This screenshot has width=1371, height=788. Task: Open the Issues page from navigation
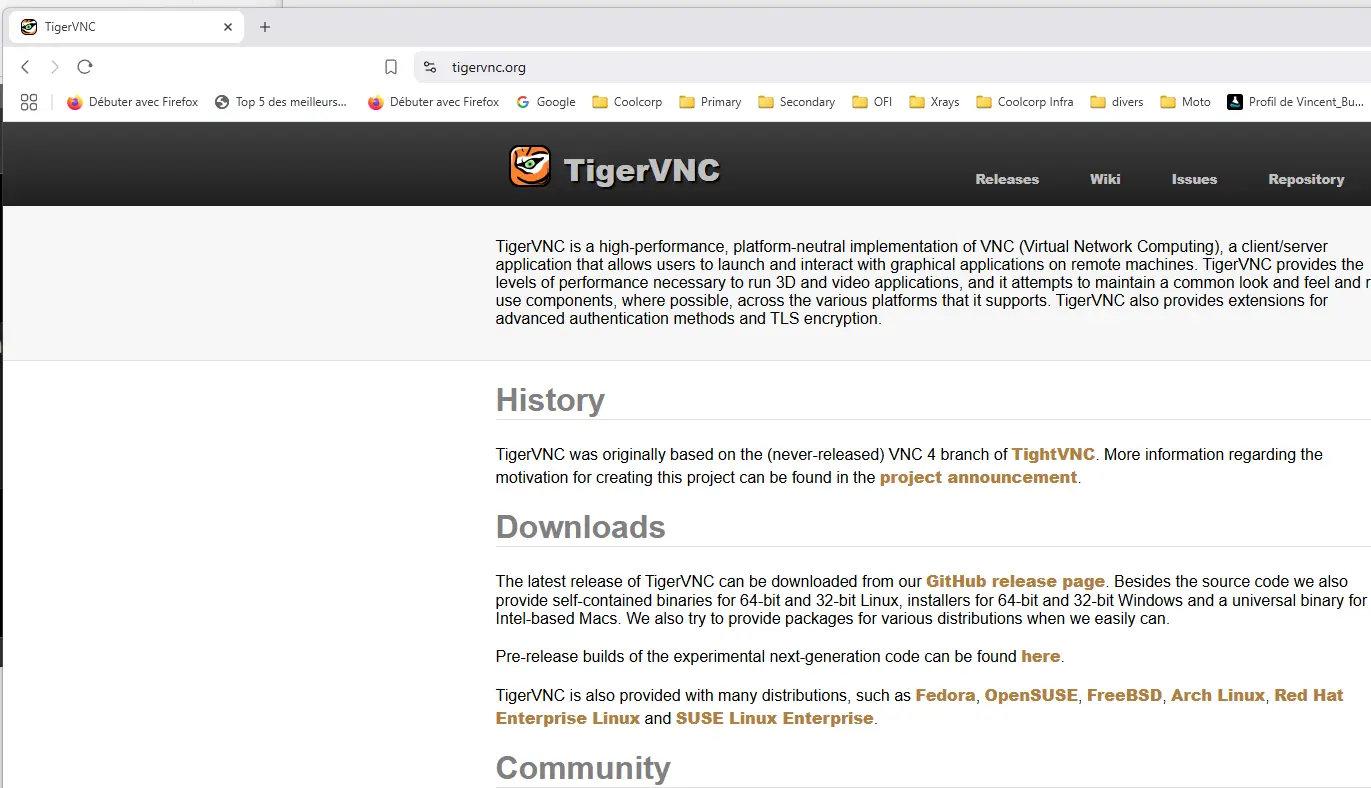(x=1194, y=179)
